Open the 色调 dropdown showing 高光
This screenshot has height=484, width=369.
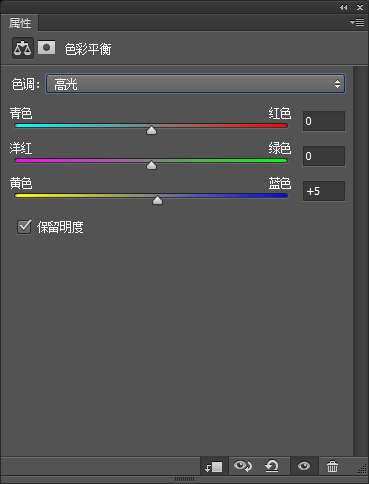click(x=195, y=84)
